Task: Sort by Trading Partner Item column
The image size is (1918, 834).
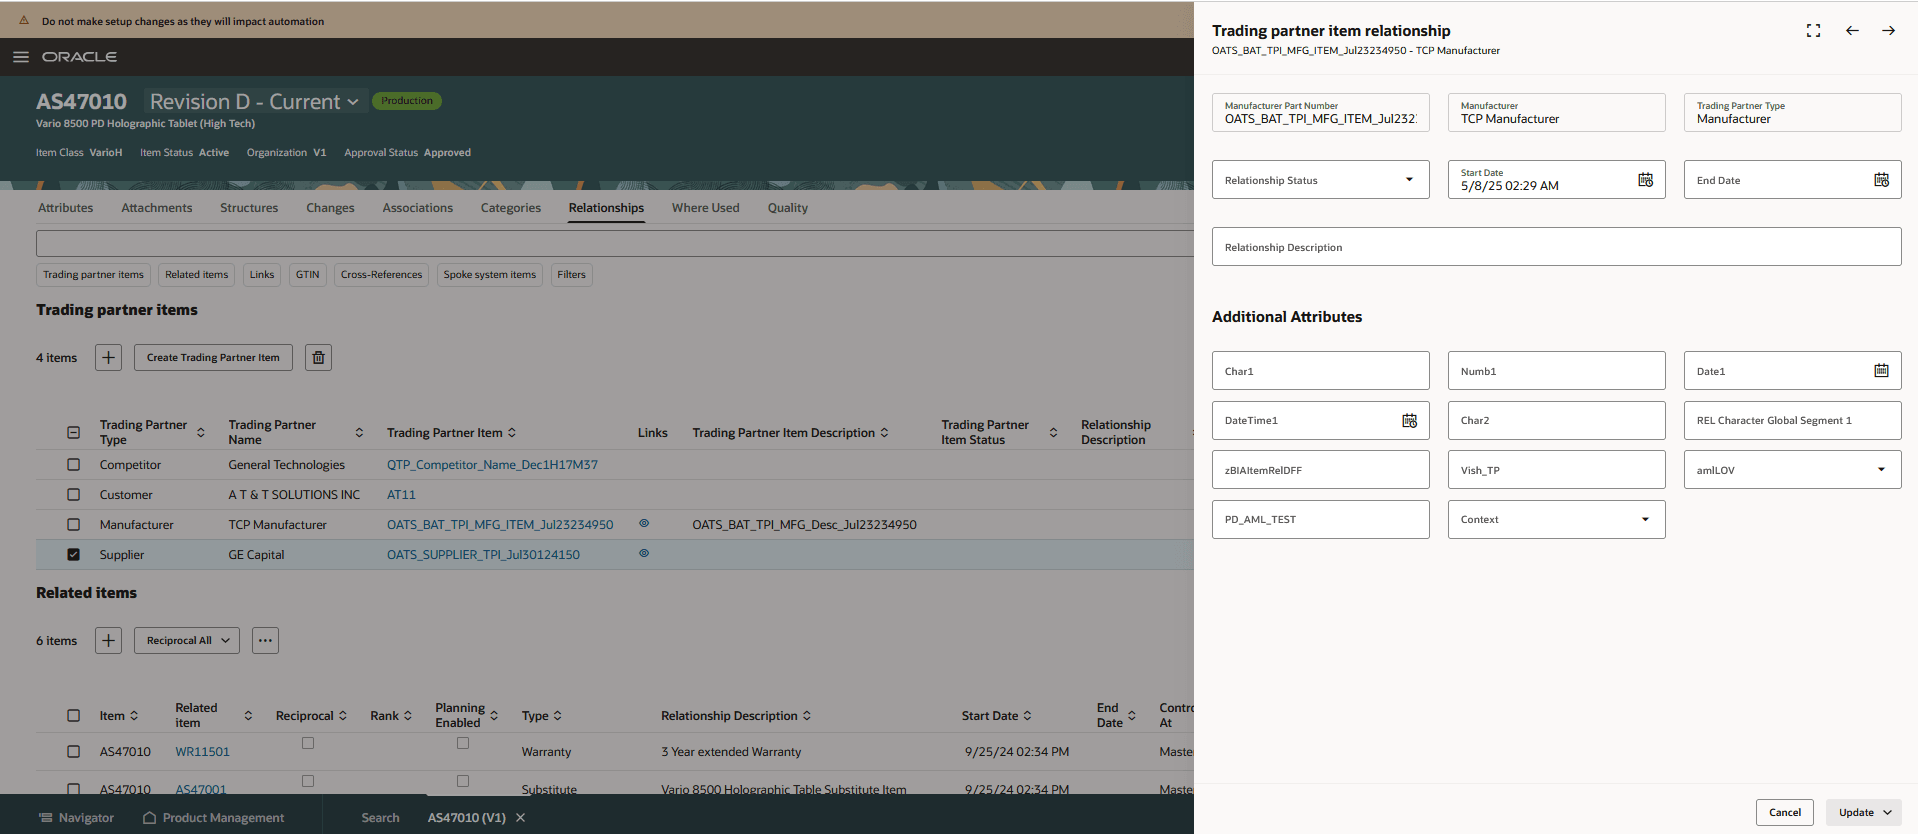Action: pyautogui.click(x=512, y=432)
